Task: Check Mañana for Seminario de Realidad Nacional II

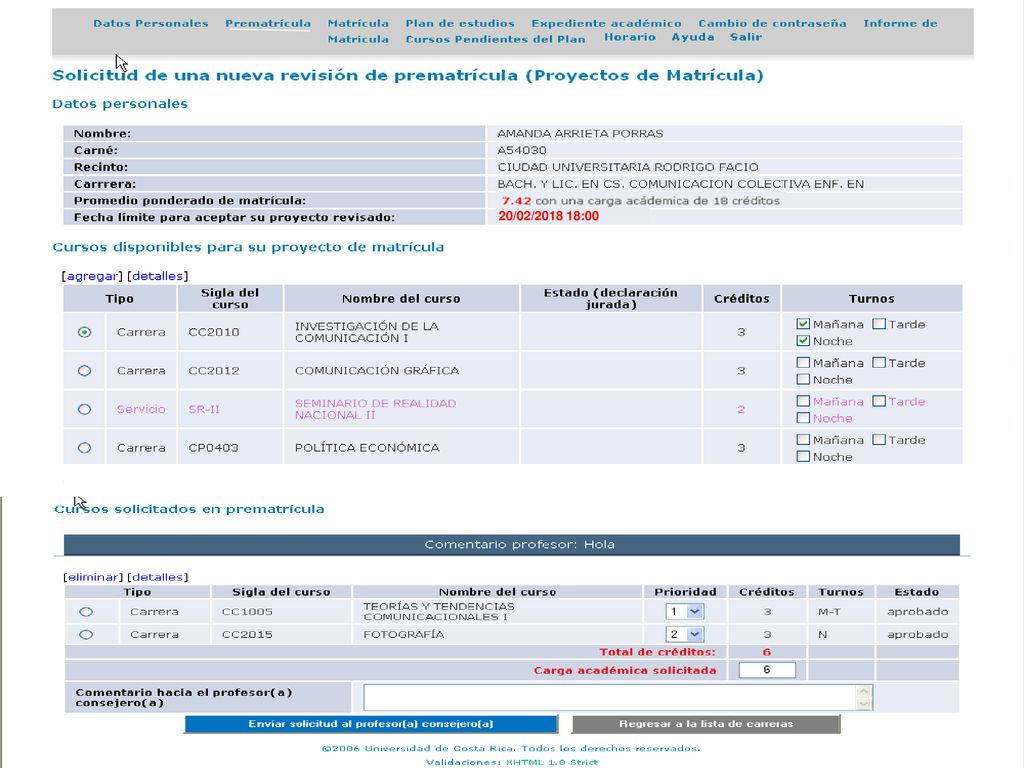Action: tap(803, 401)
